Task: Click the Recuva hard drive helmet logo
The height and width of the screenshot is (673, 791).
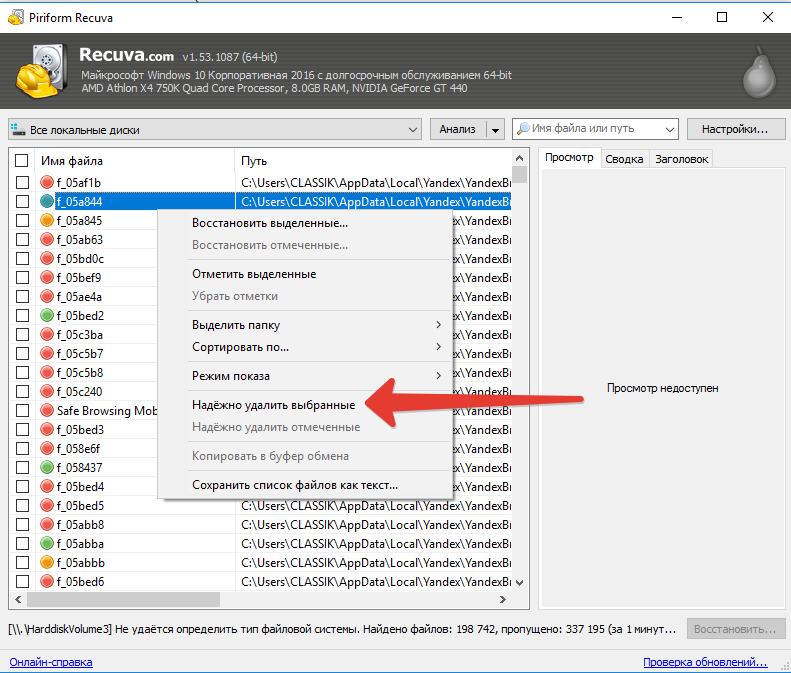Action: [41, 72]
